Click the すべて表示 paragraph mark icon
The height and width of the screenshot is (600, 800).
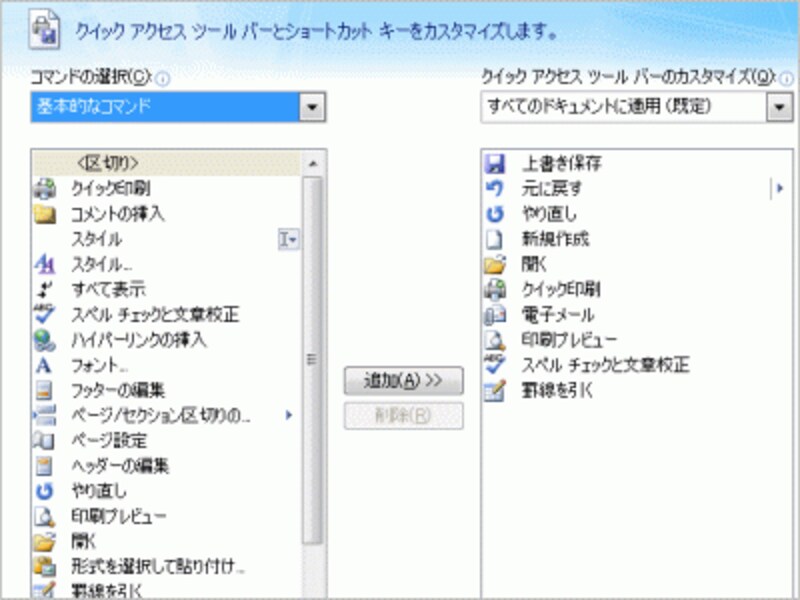click(44, 289)
